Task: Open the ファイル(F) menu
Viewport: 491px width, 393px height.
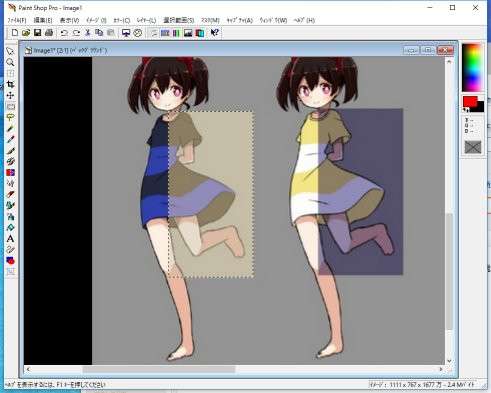Action: point(17,20)
